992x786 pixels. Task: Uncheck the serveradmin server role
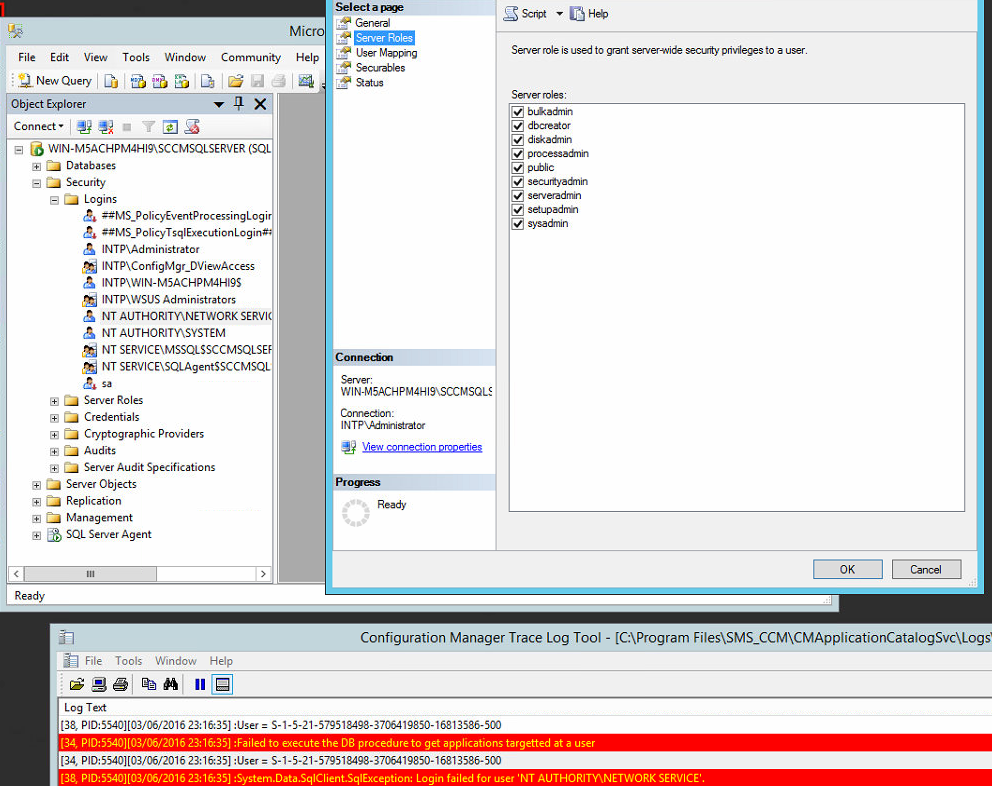pos(518,196)
